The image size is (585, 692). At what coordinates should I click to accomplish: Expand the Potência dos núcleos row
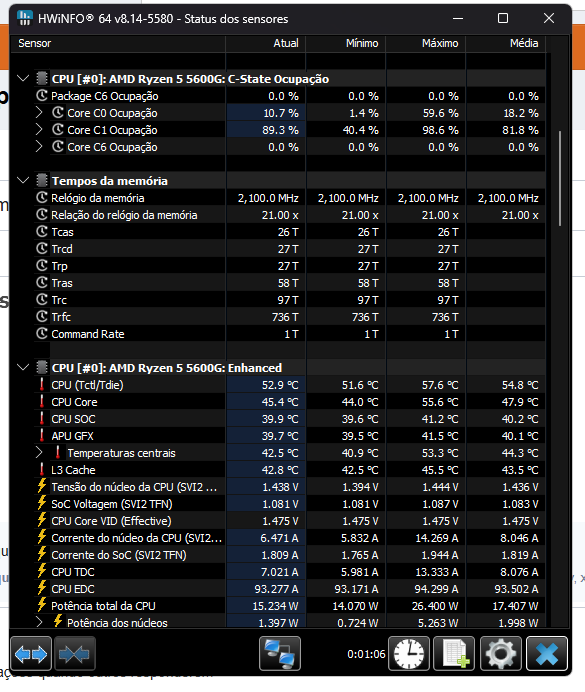tap(39, 622)
